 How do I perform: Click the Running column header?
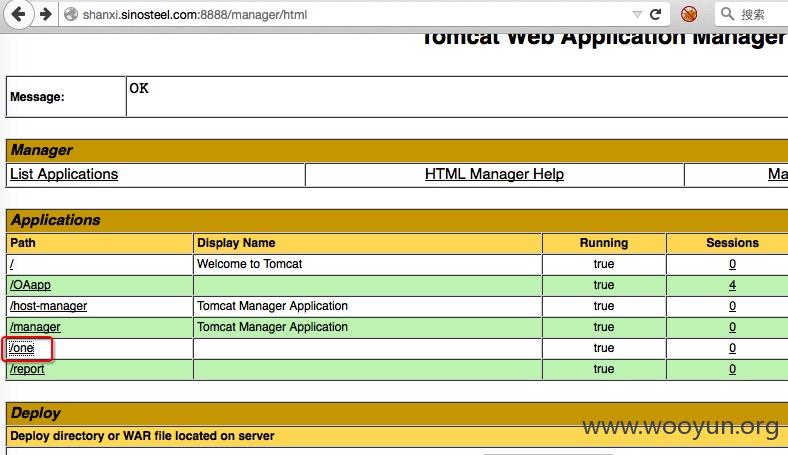pos(604,243)
